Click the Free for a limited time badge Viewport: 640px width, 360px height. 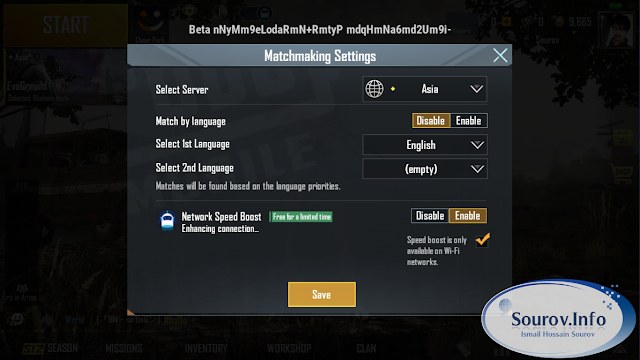coord(301,217)
